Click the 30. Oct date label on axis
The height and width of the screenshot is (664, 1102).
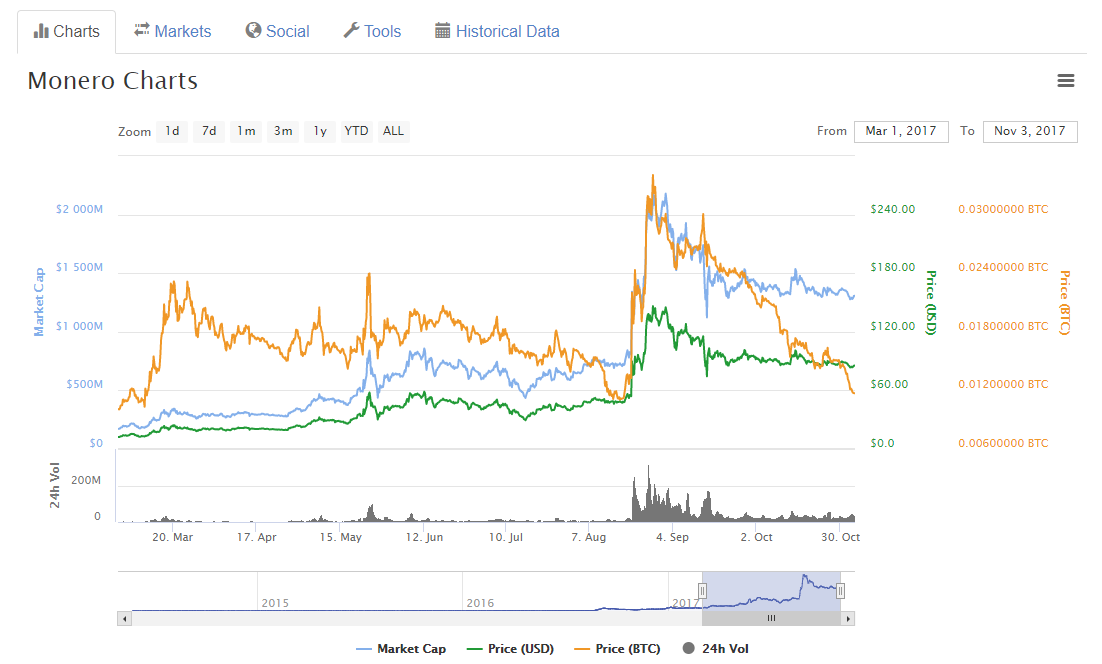(841, 538)
